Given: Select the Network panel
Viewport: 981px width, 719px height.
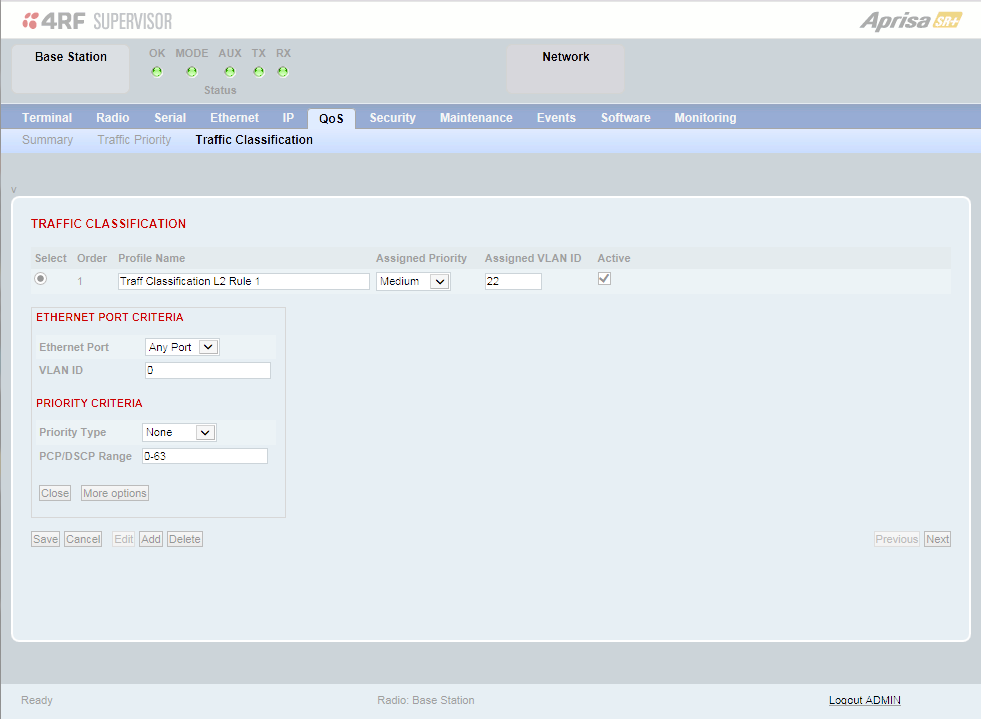Looking at the screenshot, I should point(566,69).
